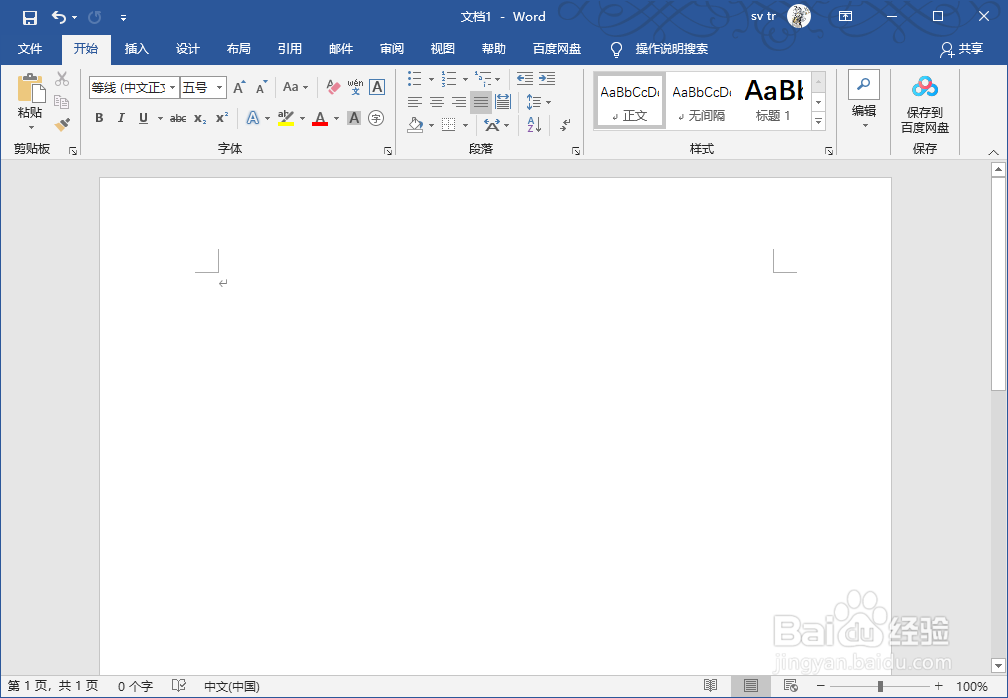The height and width of the screenshot is (698, 1008).
Task: Open the Font dialog launcher
Action: (x=388, y=151)
